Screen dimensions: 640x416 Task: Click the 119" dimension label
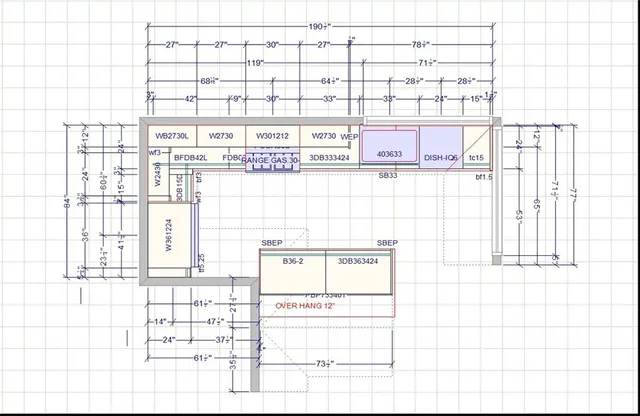pos(255,63)
